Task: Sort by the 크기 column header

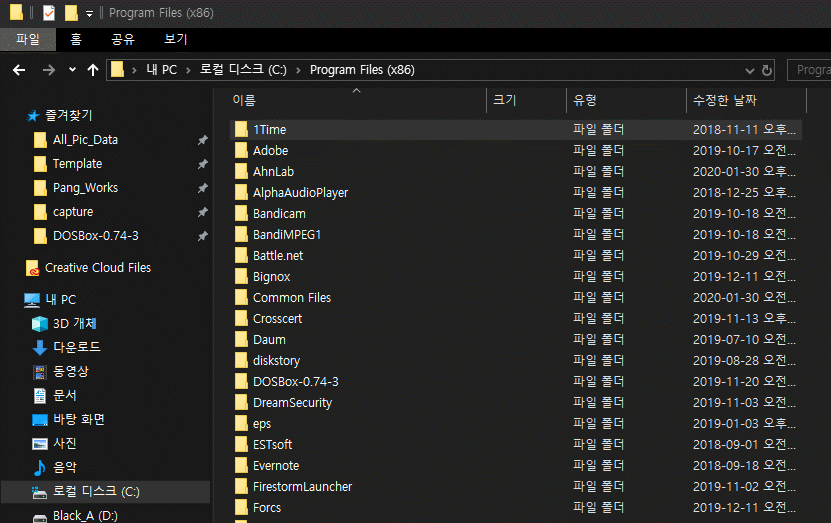Action: tap(505, 100)
